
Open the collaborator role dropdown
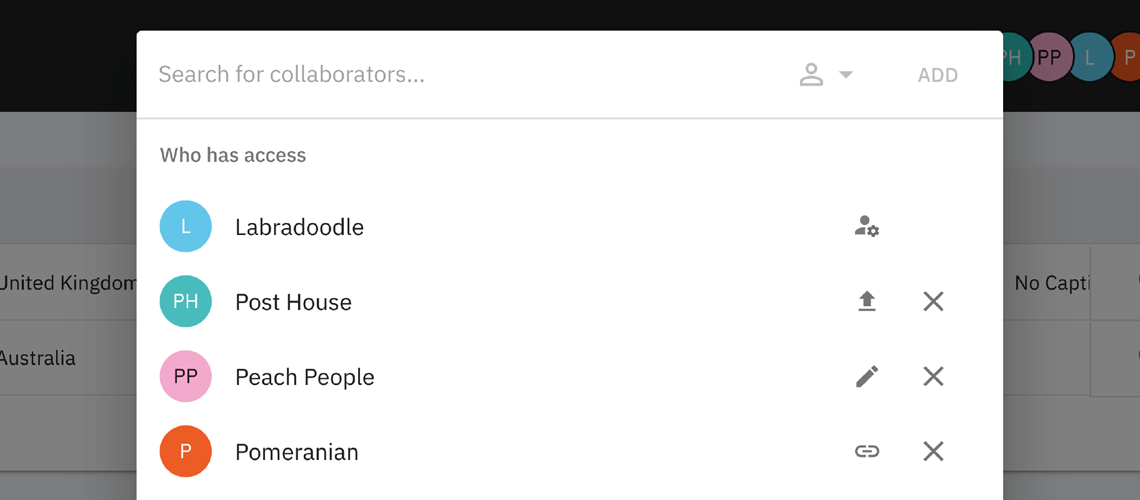[x=826, y=75]
